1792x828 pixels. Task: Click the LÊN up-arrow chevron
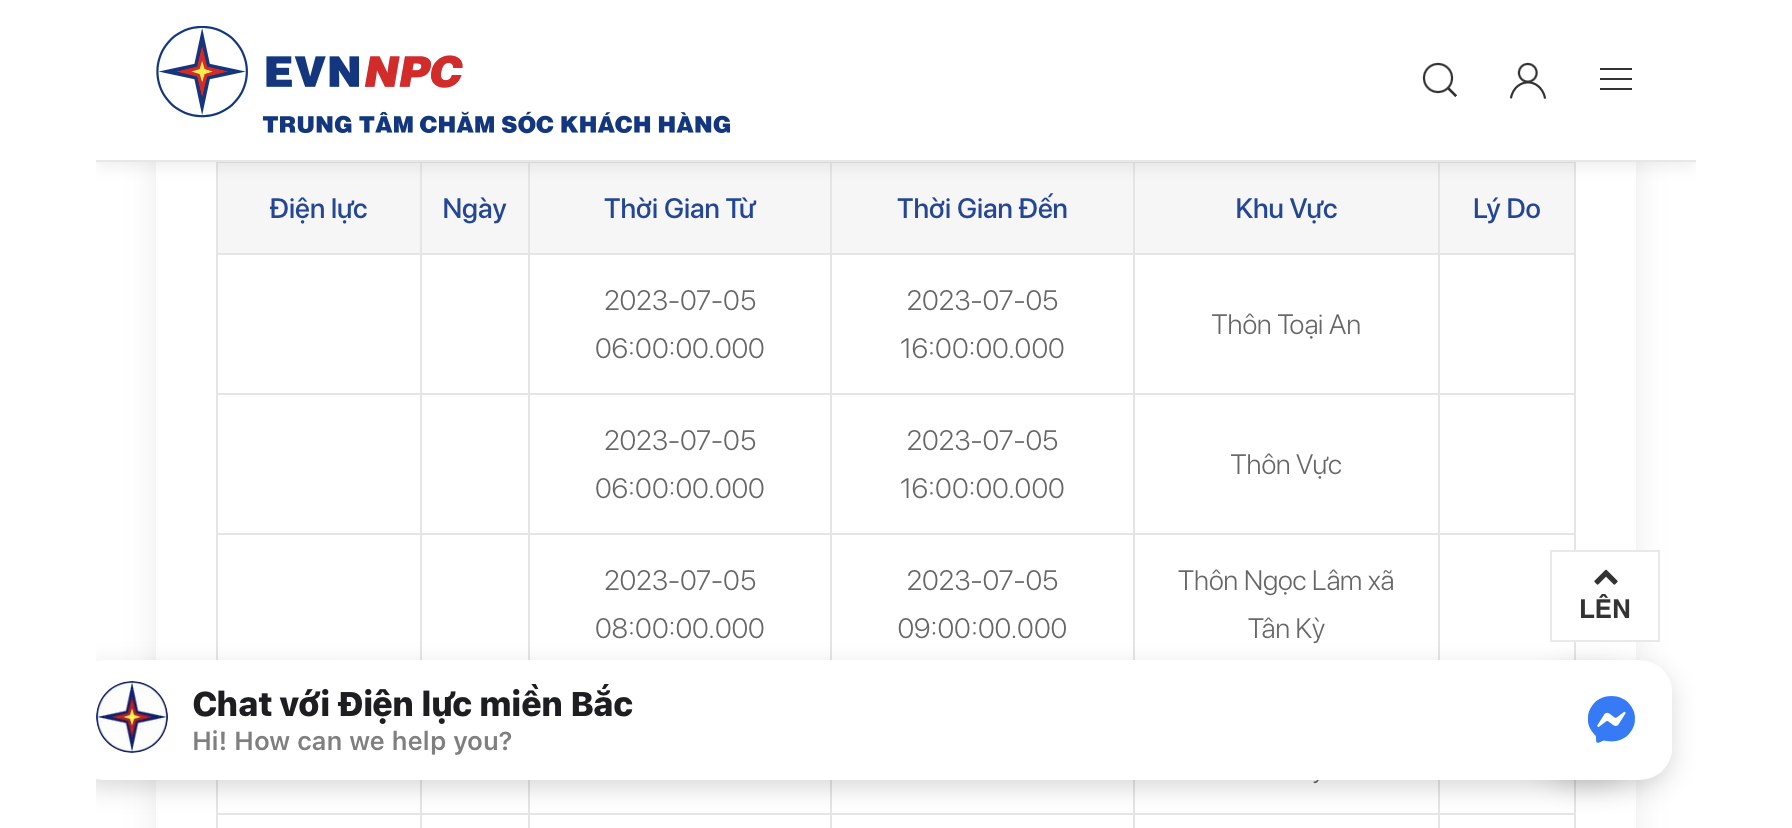pos(1605,577)
